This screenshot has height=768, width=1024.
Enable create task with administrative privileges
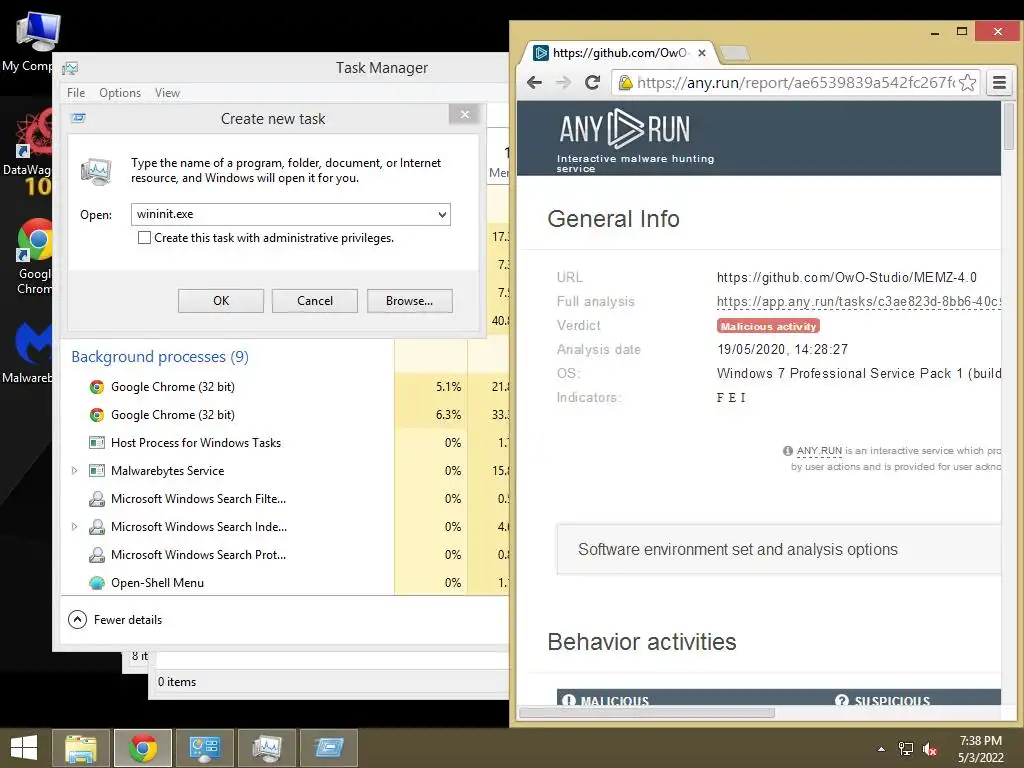pyautogui.click(x=144, y=238)
